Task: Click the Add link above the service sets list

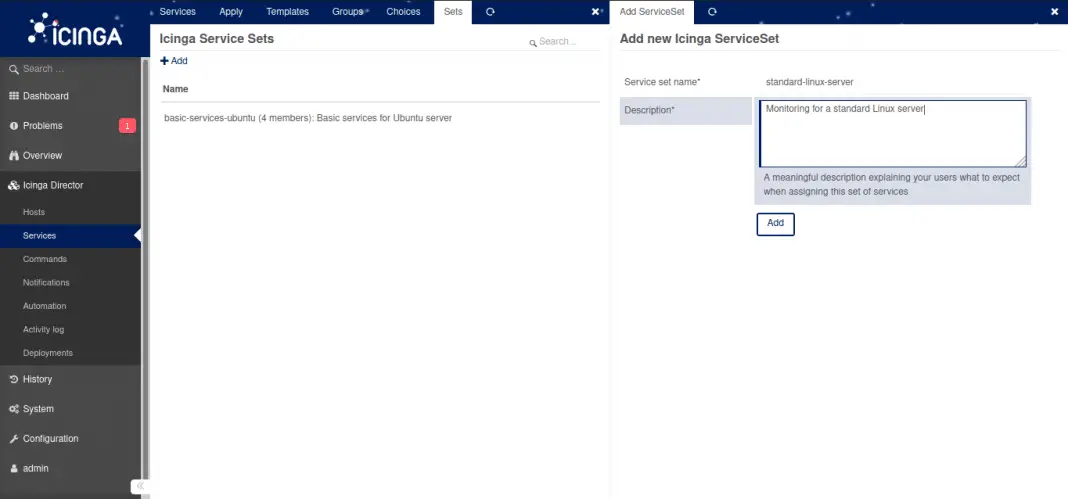Action: (x=174, y=61)
